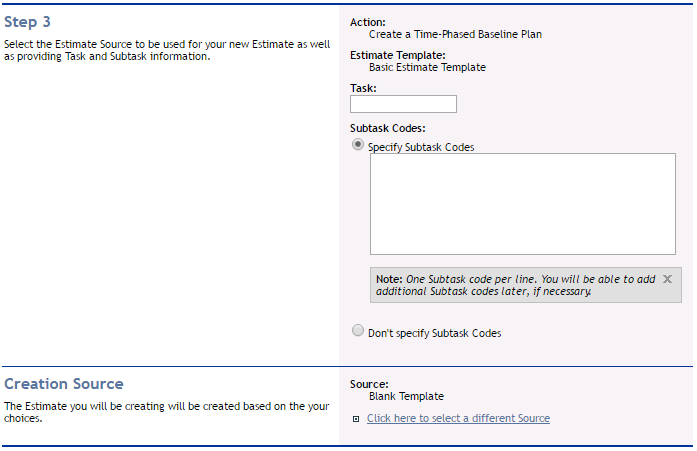This screenshot has height=451, width=697.
Task: Focus the Subtask Codes text area
Action: [523, 204]
